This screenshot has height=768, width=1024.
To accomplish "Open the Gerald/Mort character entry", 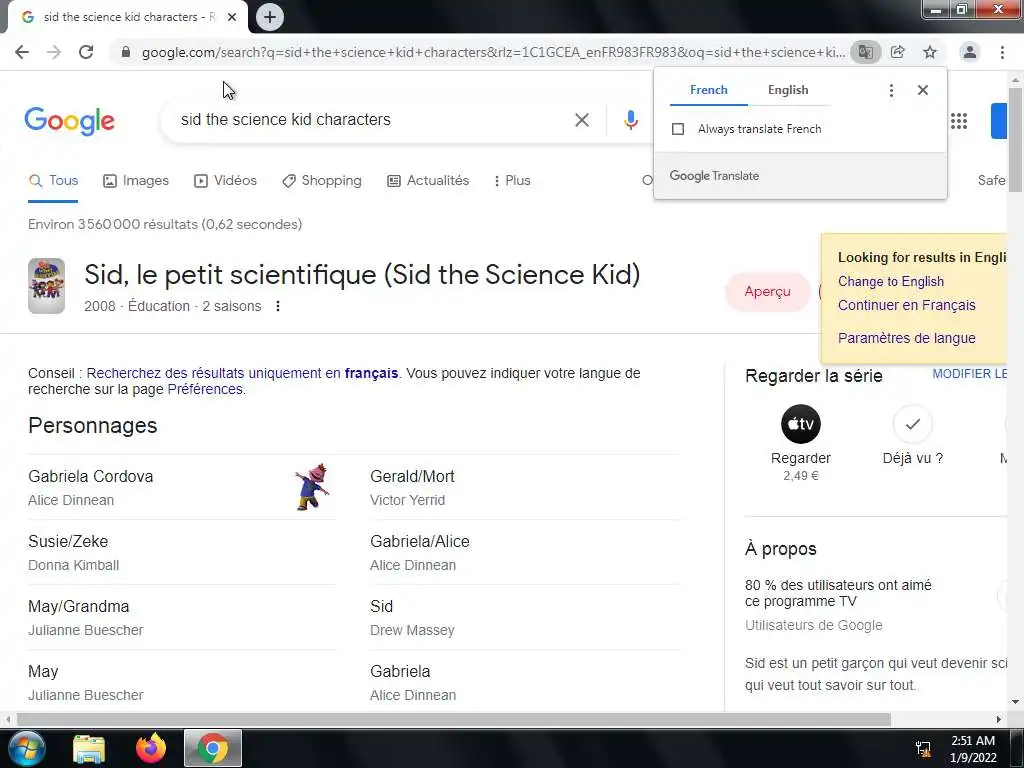I will (525, 488).
